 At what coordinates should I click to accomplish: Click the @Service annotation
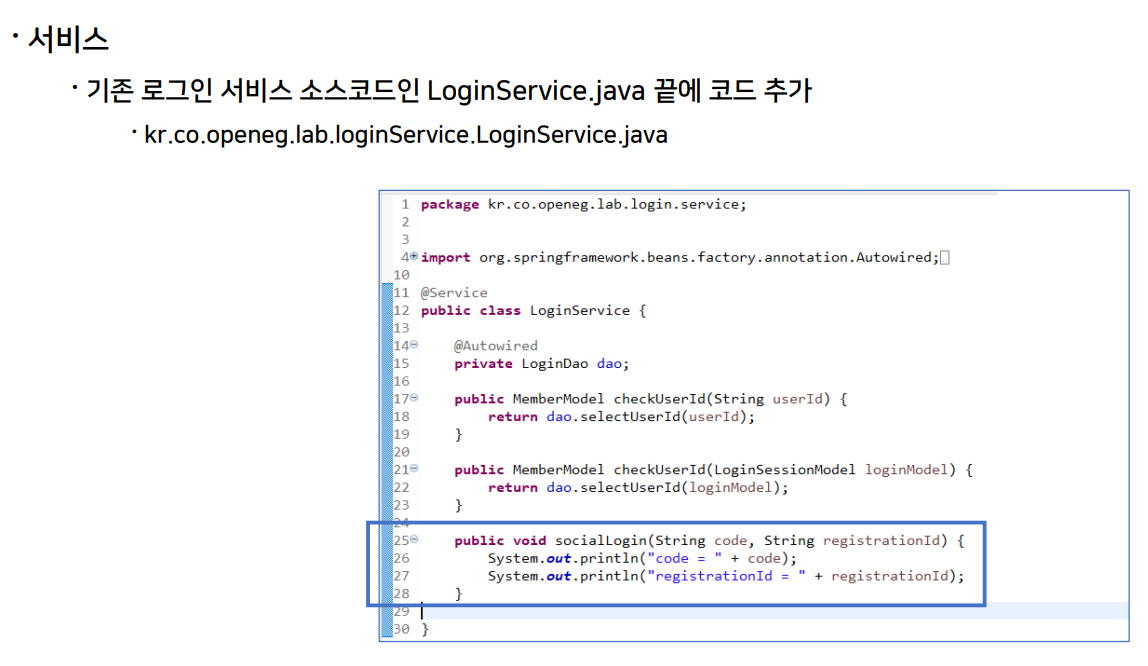454,292
